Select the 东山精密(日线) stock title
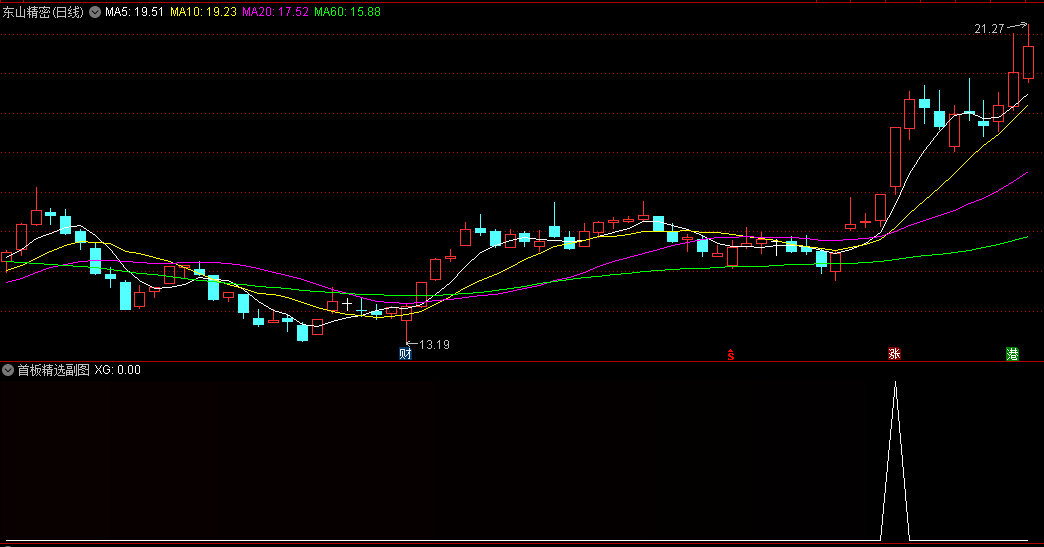1044x547 pixels. click(43, 12)
